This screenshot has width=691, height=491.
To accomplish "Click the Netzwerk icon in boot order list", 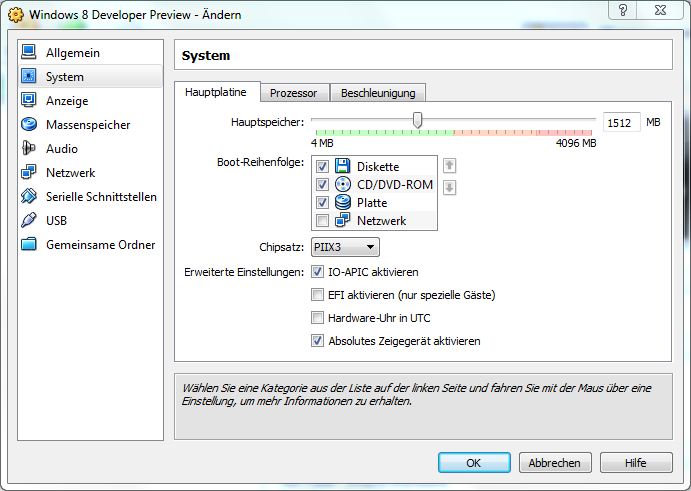I will point(342,220).
